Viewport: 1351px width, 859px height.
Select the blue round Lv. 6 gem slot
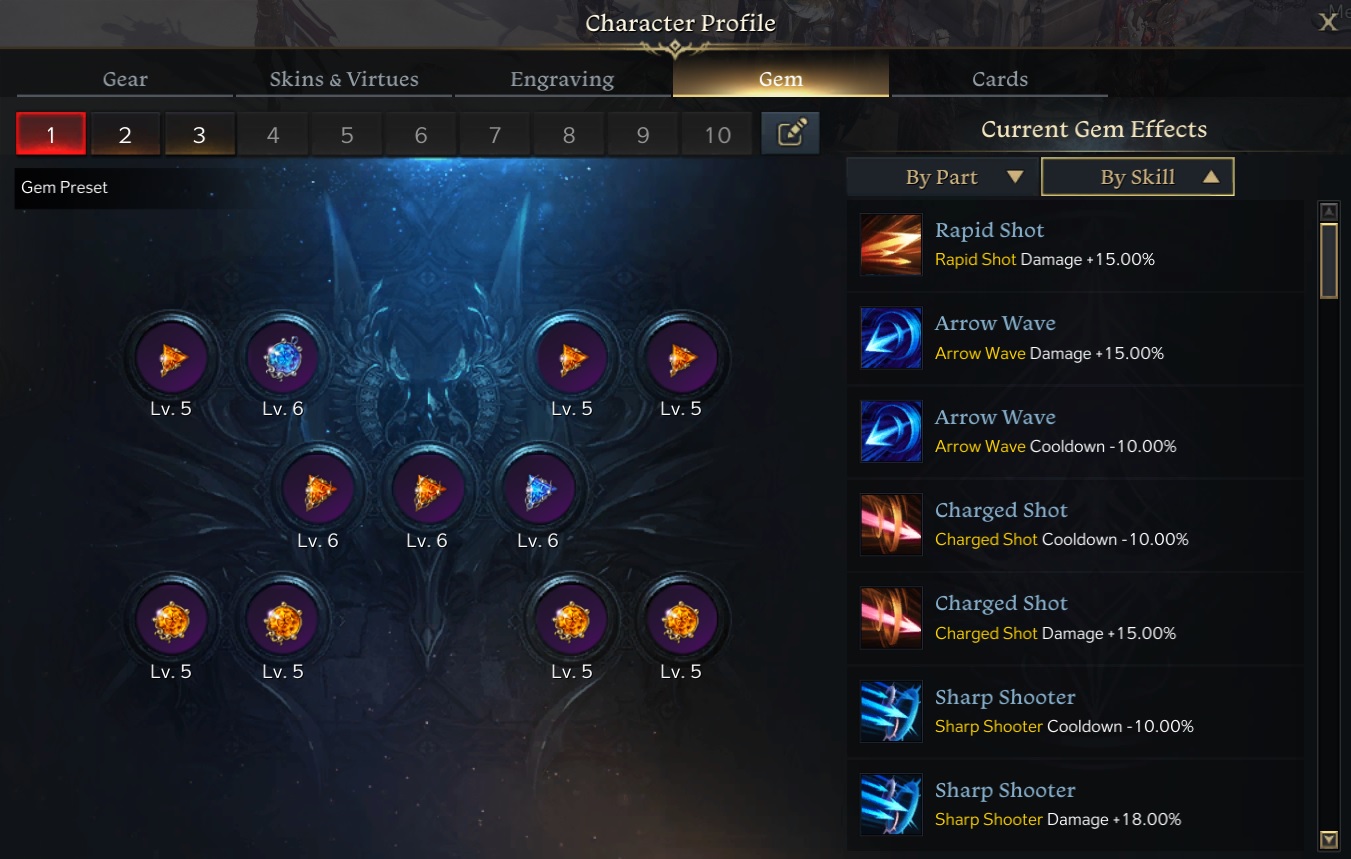pos(283,359)
